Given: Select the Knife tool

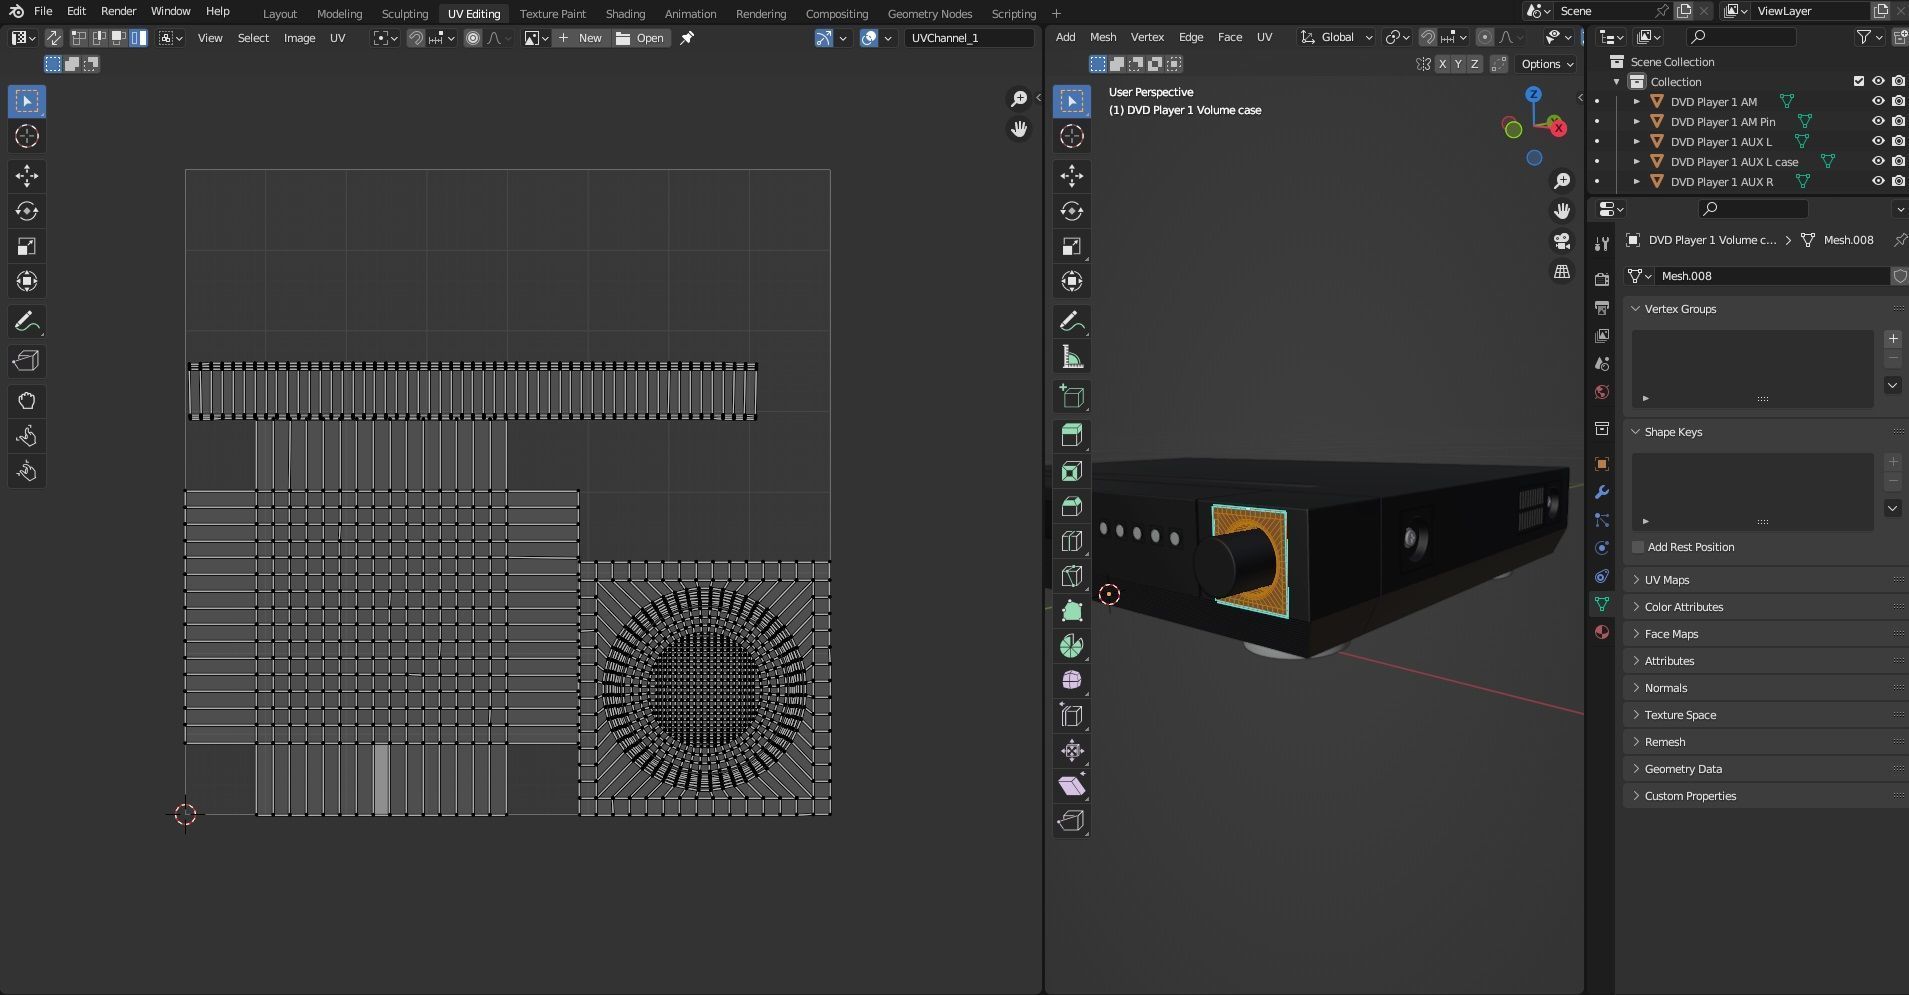Looking at the screenshot, I should point(1072,576).
